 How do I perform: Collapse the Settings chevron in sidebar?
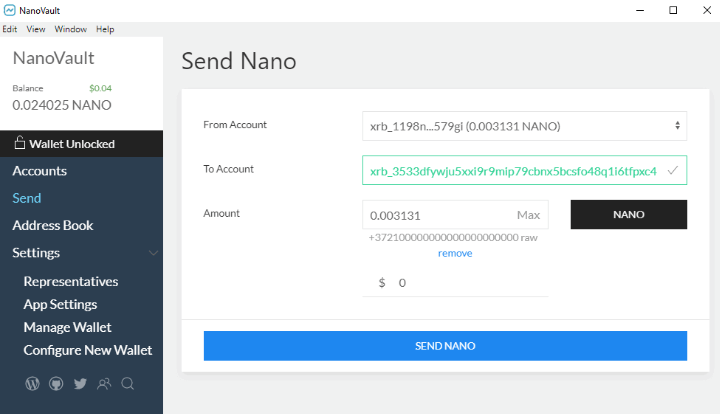tap(153, 253)
